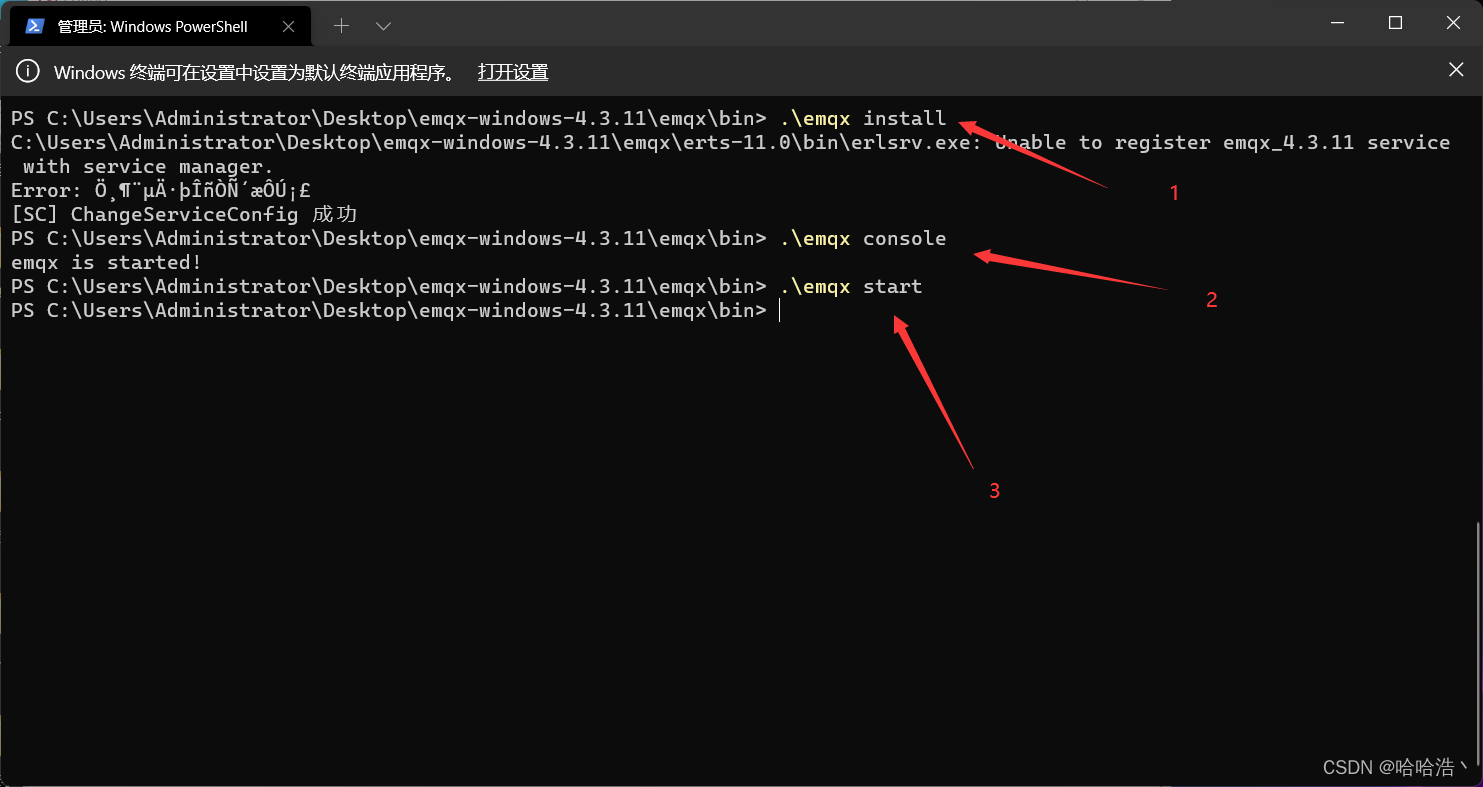Click the last empty PS prompt line

[390, 311]
